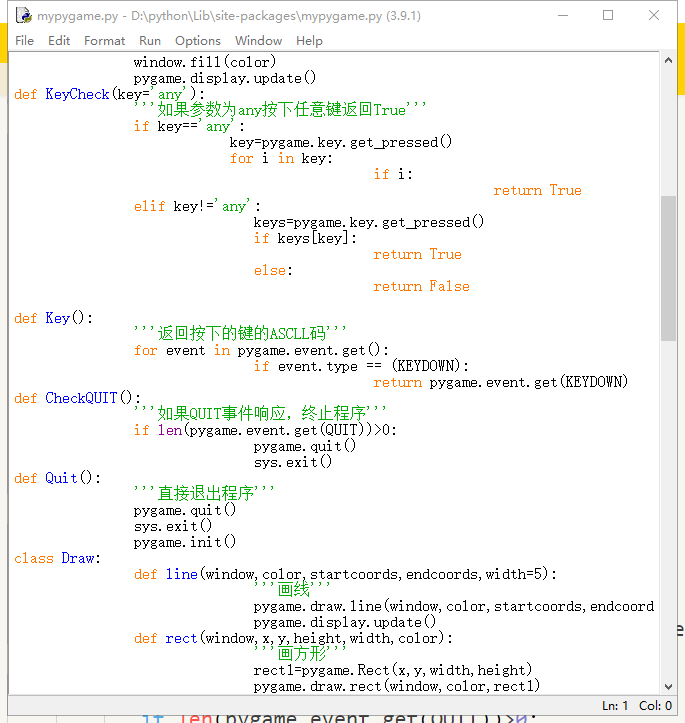
Task: Click the 'Col: 0' status bar entry
Action: [x=655, y=705]
